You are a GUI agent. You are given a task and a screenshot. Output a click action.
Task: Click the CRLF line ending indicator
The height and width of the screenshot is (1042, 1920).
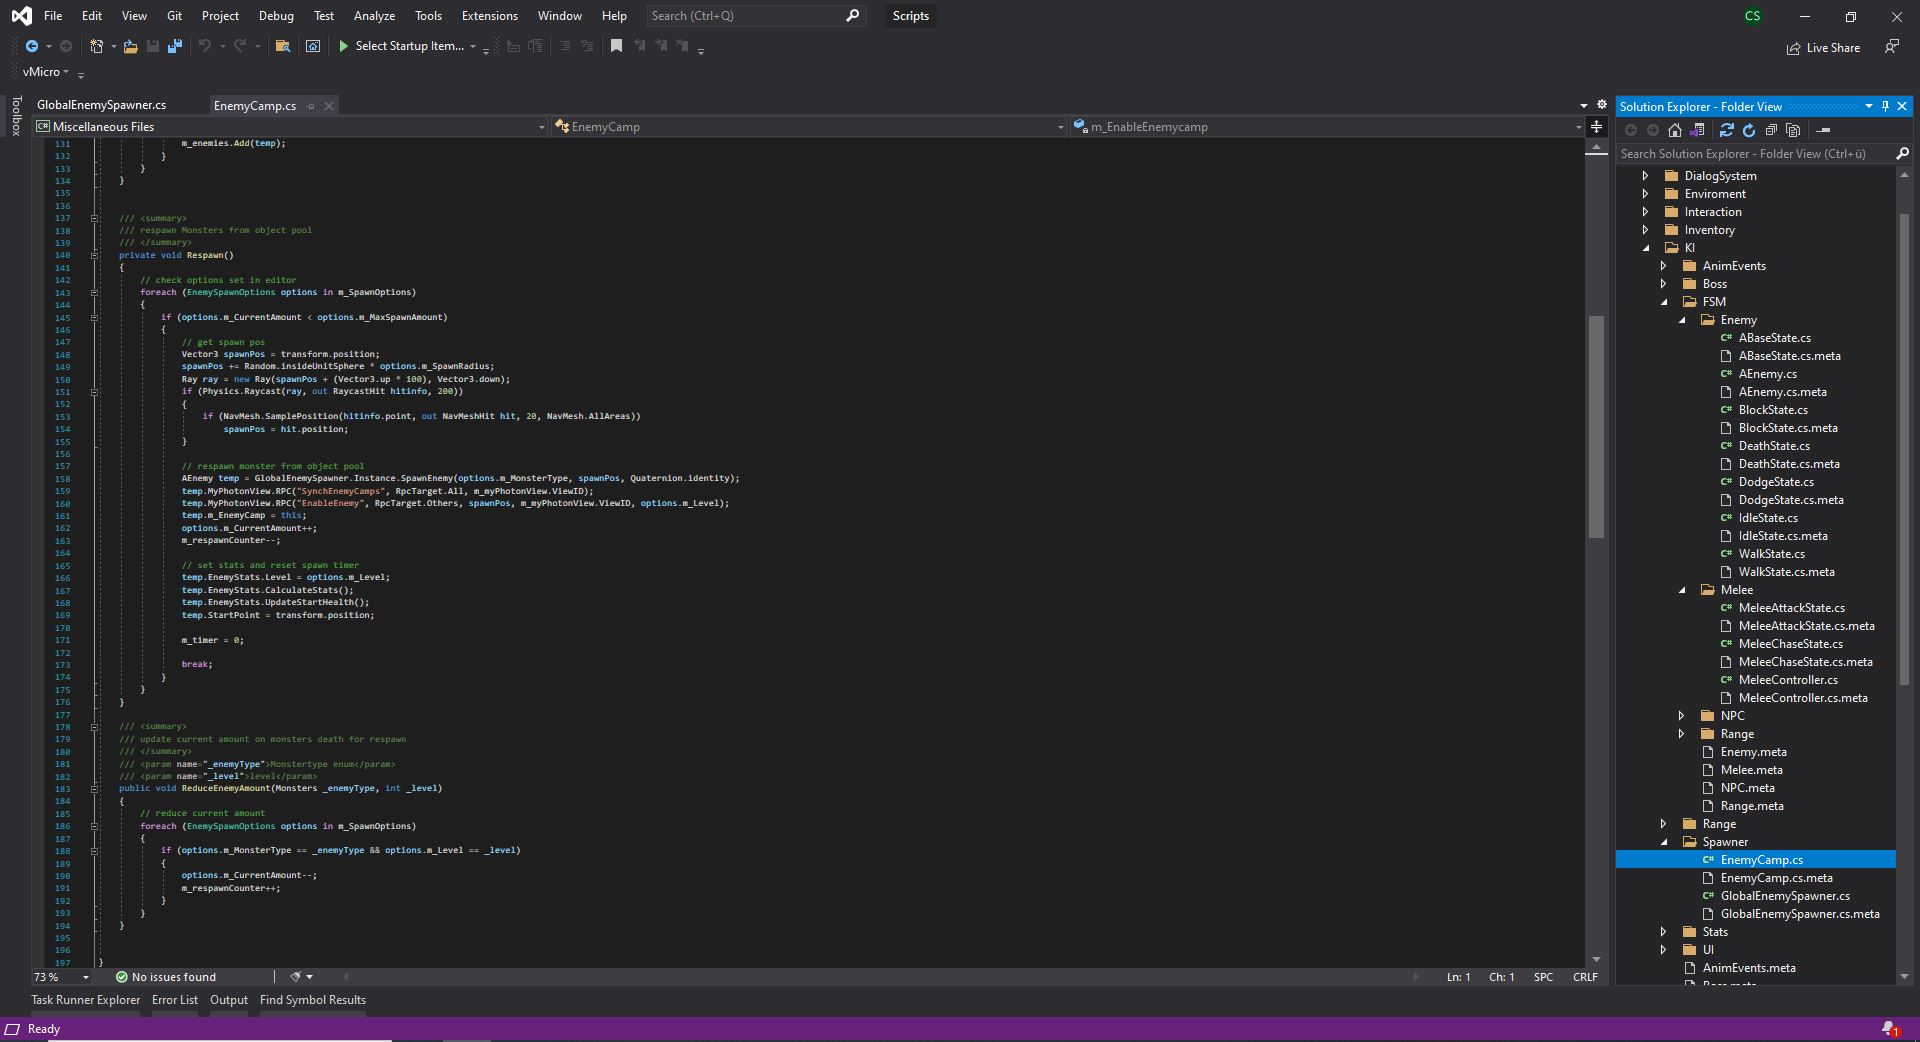click(x=1585, y=977)
